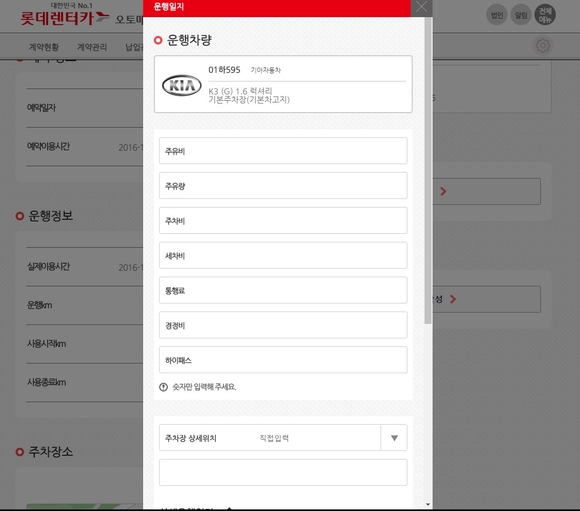Click the dialog vertical scrollbar thumb
This screenshot has width=580, height=511.
click(428, 170)
